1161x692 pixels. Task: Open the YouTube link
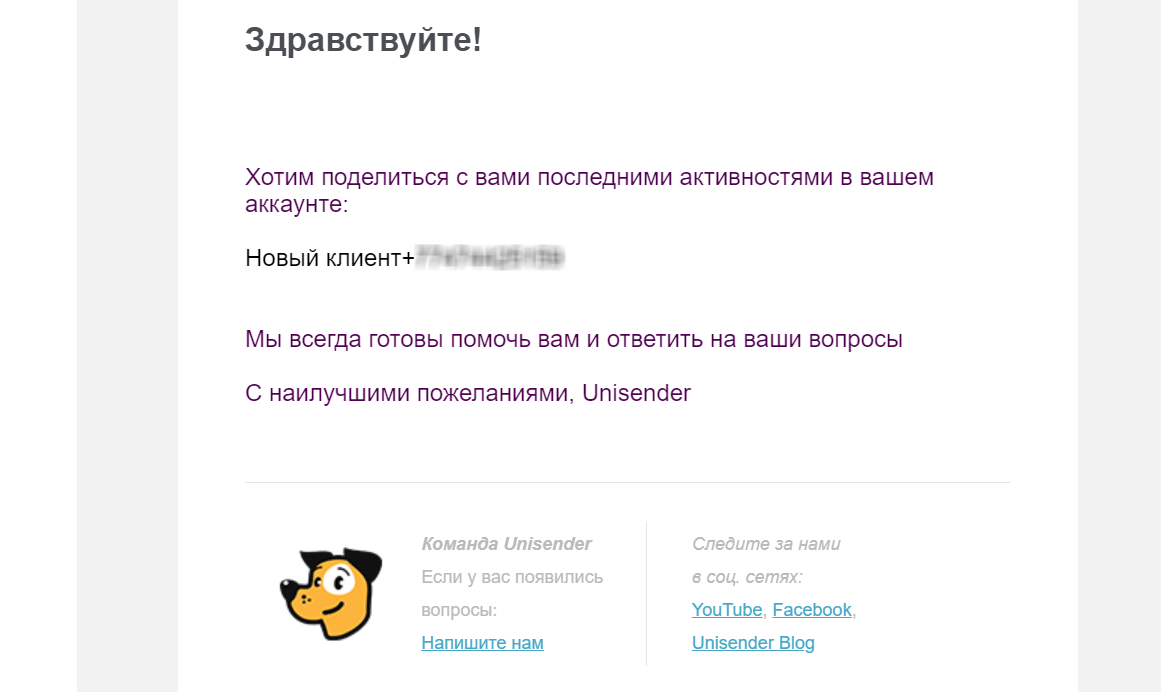(726, 610)
